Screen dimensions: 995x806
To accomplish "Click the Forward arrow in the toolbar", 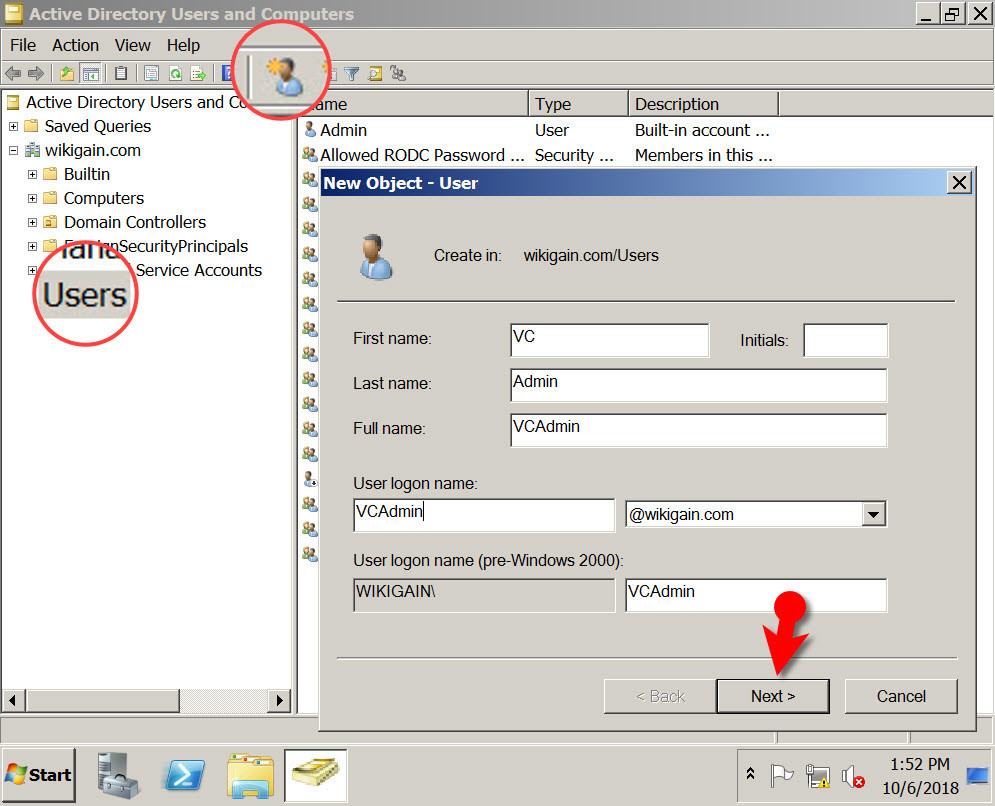I will [x=36, y=74].
